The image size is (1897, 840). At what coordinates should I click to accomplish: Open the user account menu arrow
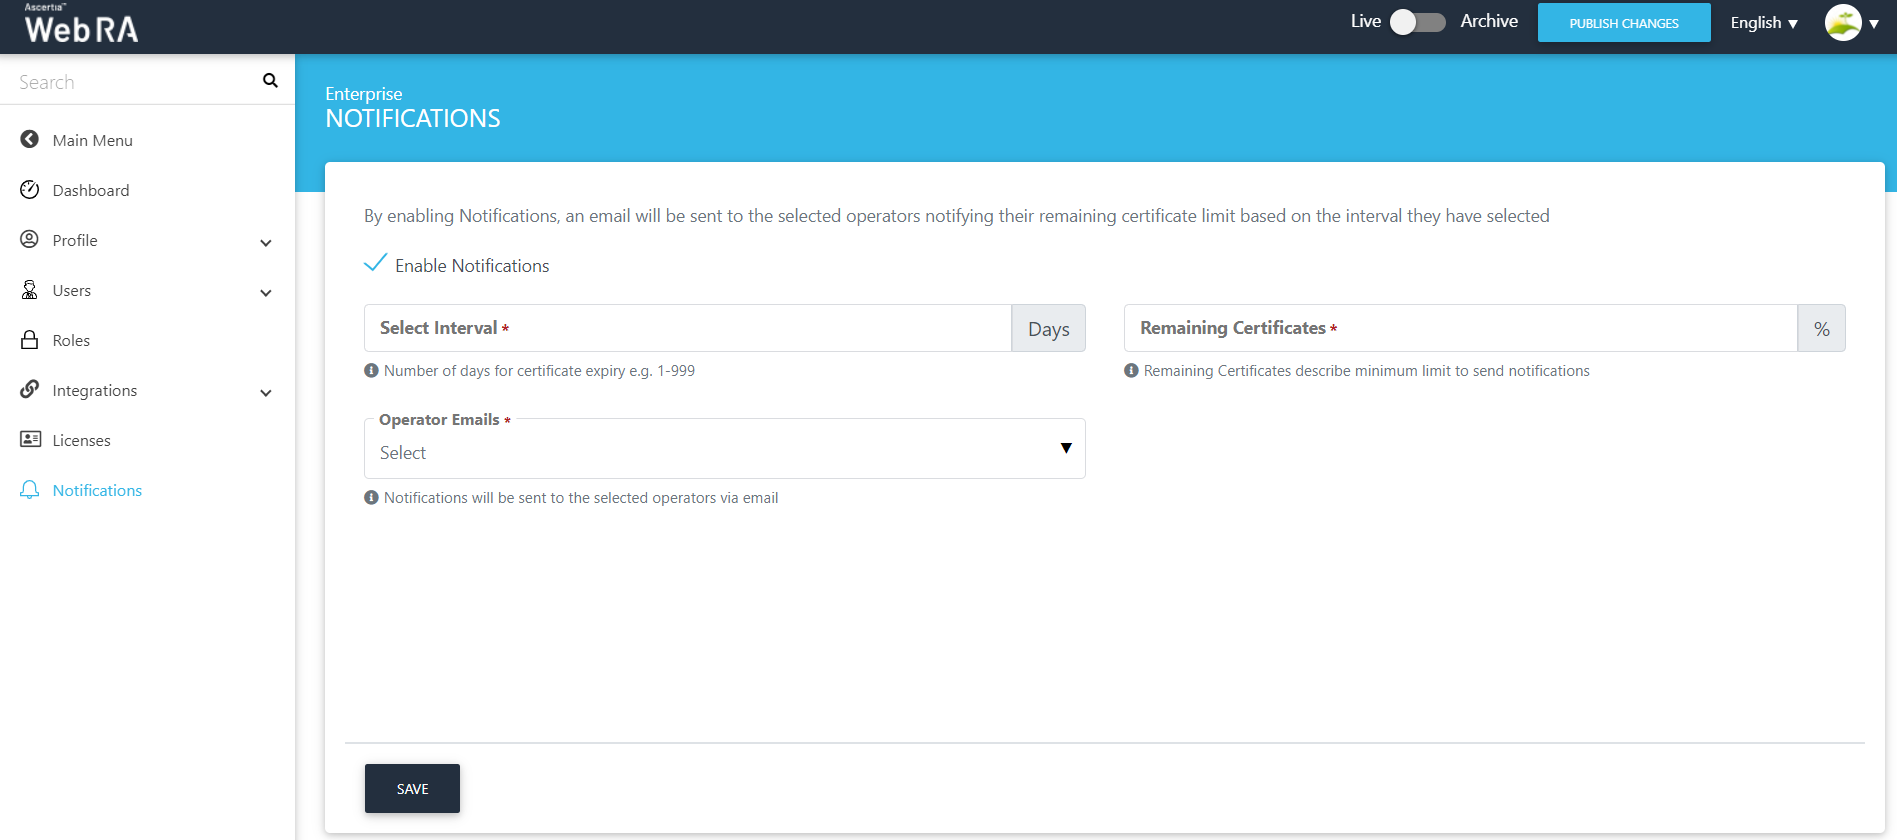pos(1874,24)
